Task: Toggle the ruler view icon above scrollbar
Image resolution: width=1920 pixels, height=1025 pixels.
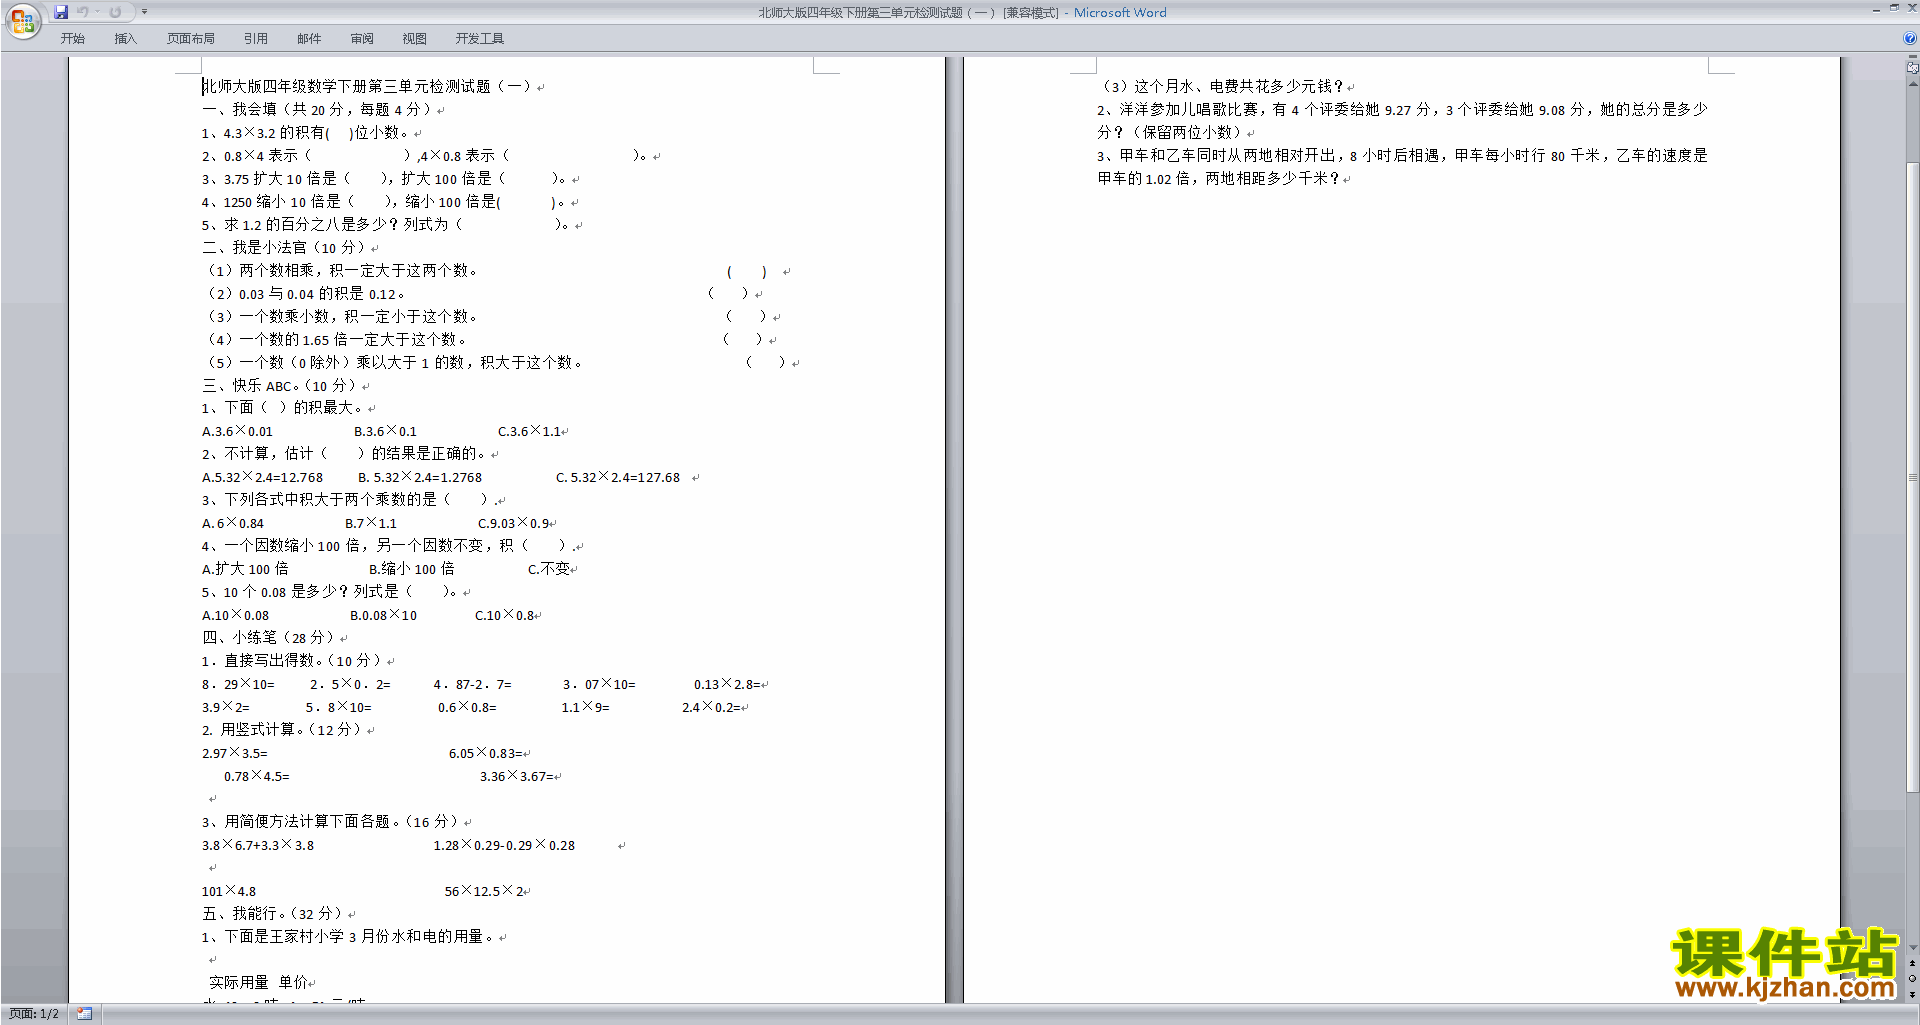Action: pos(1912,68)
